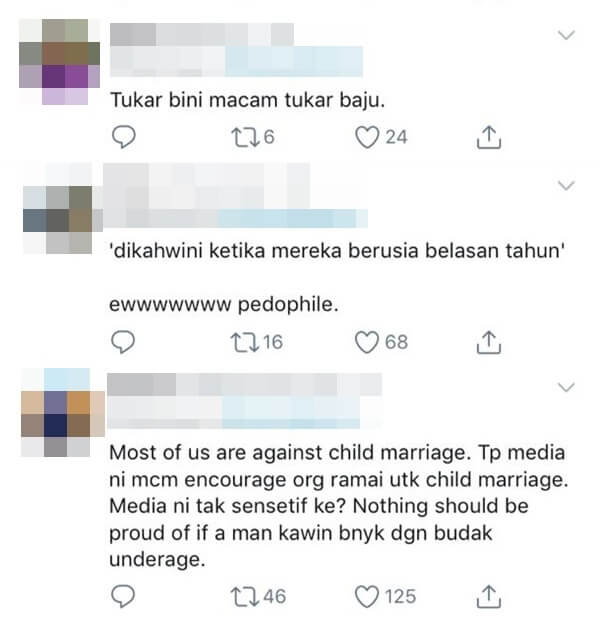Retweet the tweet with 6 retweets
The width and height of the screenshot is (602, 620).
245,137
